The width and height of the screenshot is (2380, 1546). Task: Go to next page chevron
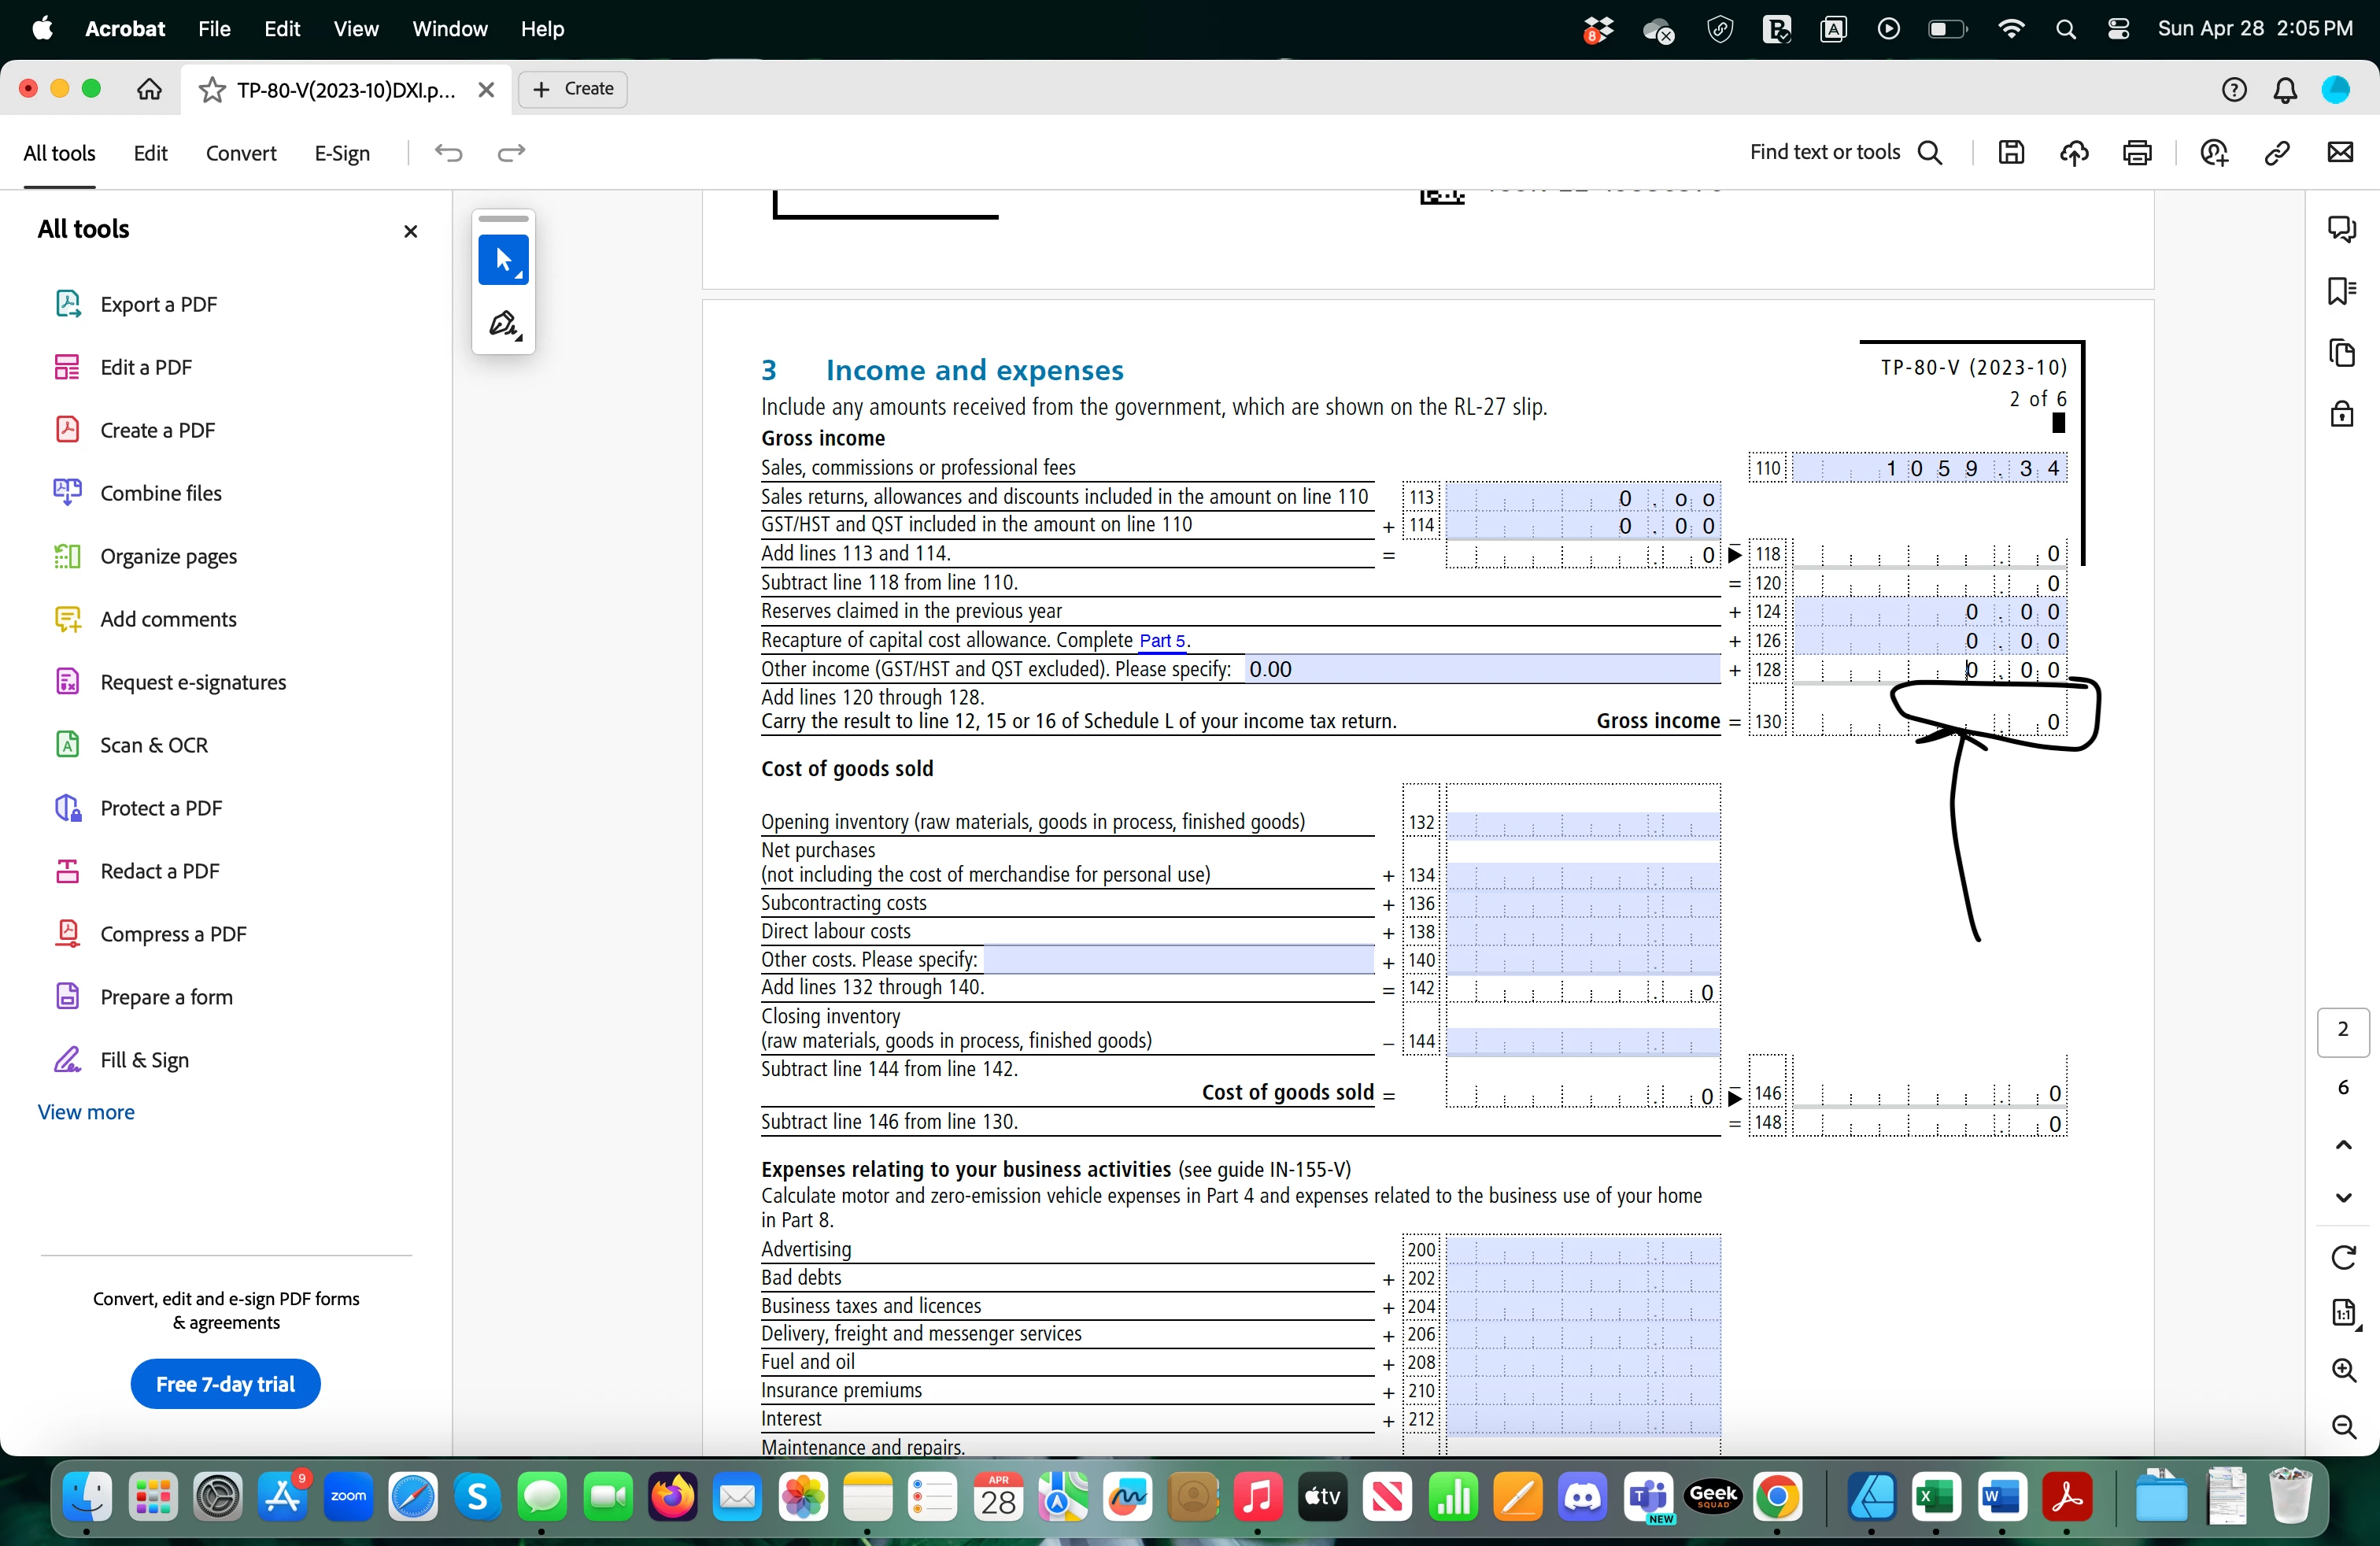[x=2343, y=1198]
